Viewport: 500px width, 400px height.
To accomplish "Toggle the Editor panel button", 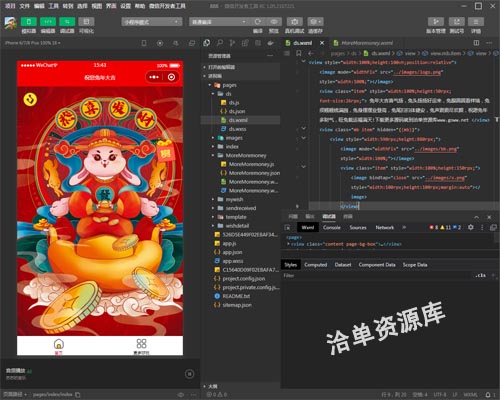I will click(48, 22).
